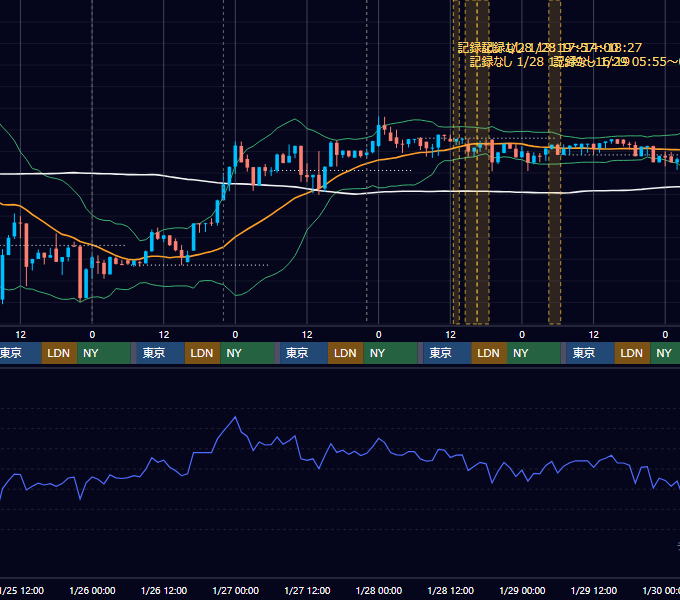This screenshot has width=680, height=600.
Task: Click the 1/27 00:00 time axis label
Action: pyautogui.click(x=235, y=590)
